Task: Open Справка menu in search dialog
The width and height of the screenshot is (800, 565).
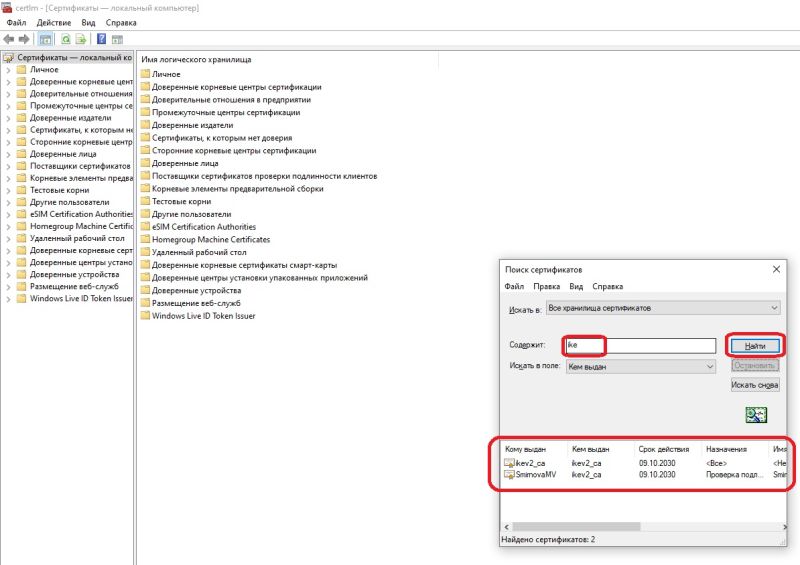Action: (x=607, y=286)
